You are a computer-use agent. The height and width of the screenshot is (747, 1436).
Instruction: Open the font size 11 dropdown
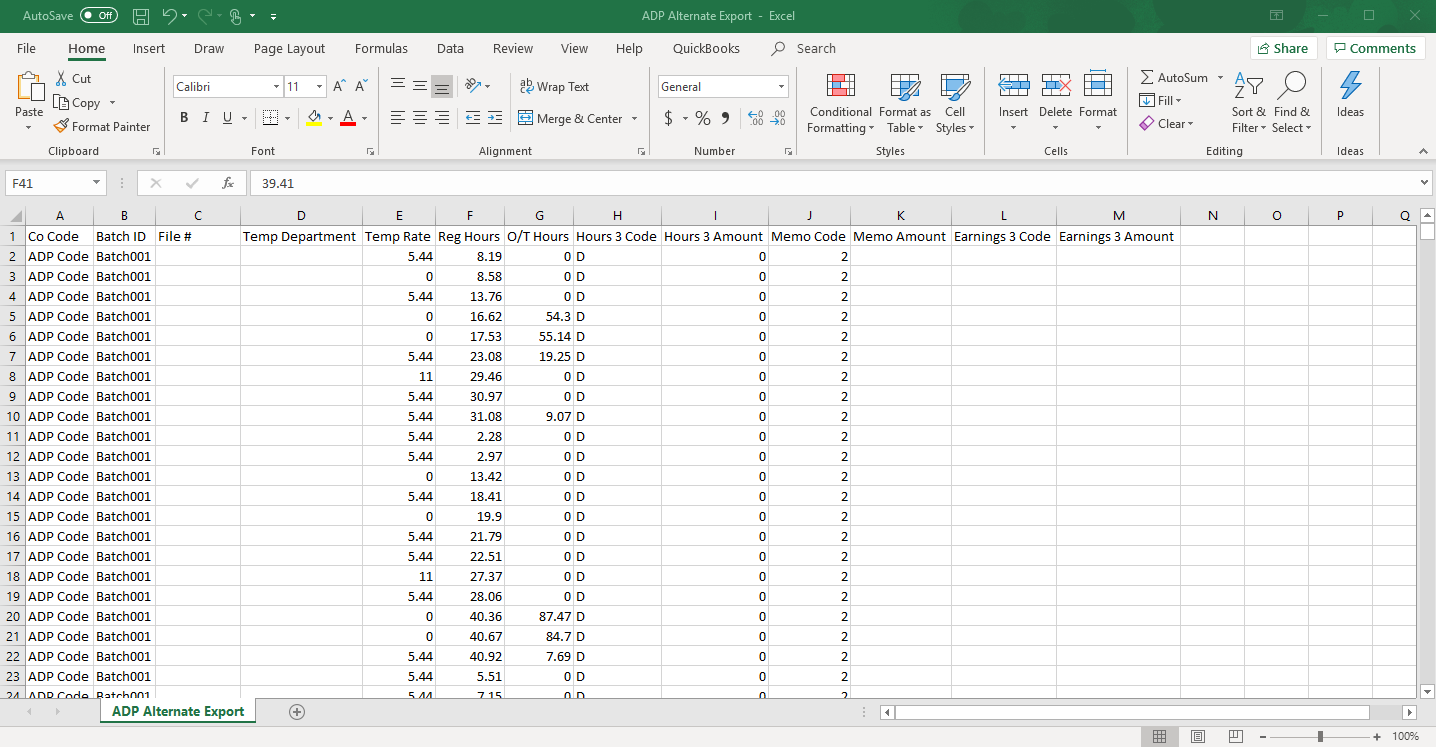click(x=319, y=87)
